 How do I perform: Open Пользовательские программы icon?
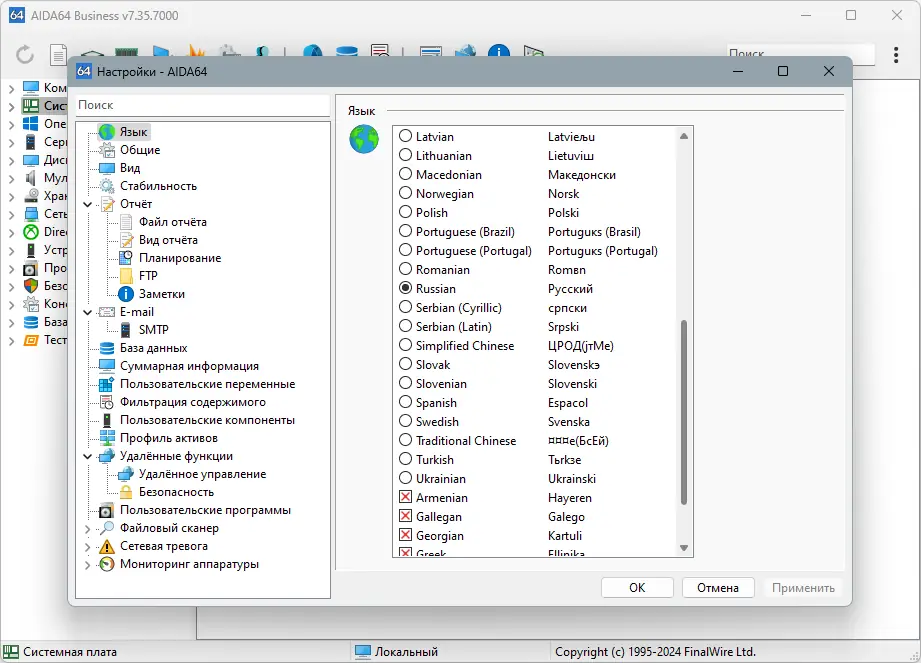[106, 510]
